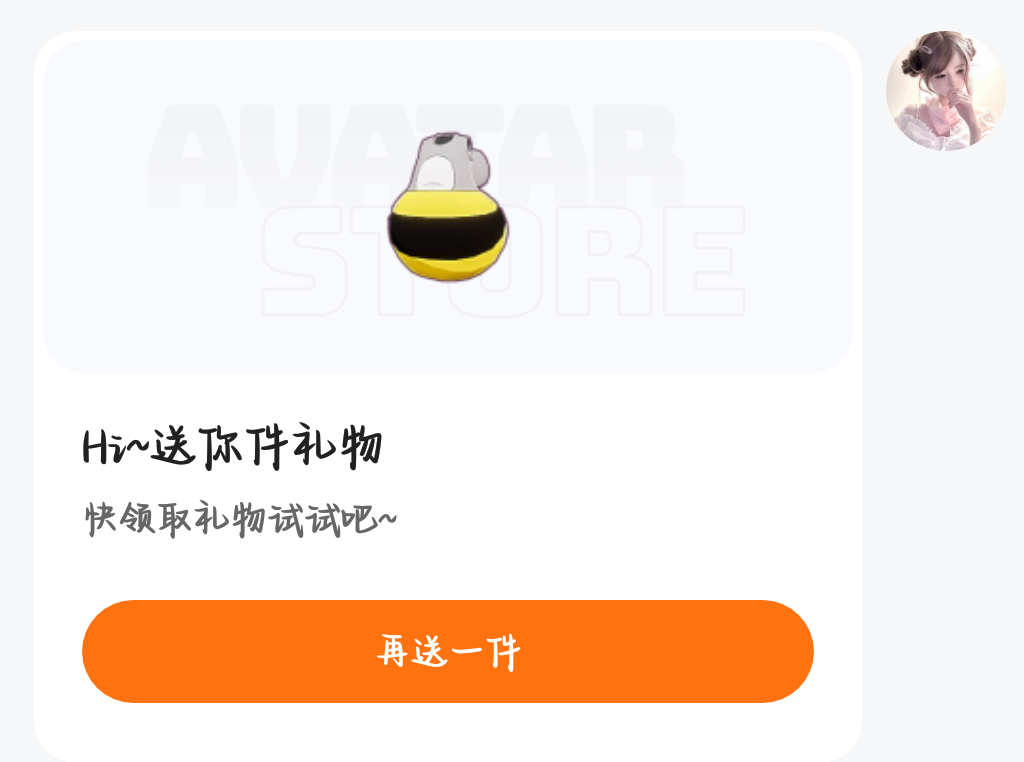This screenshot has width=1024, height=762.
Task: Tap the 快领取礼物试试吧~ subtitle
Action: click(x=240, y=519)
